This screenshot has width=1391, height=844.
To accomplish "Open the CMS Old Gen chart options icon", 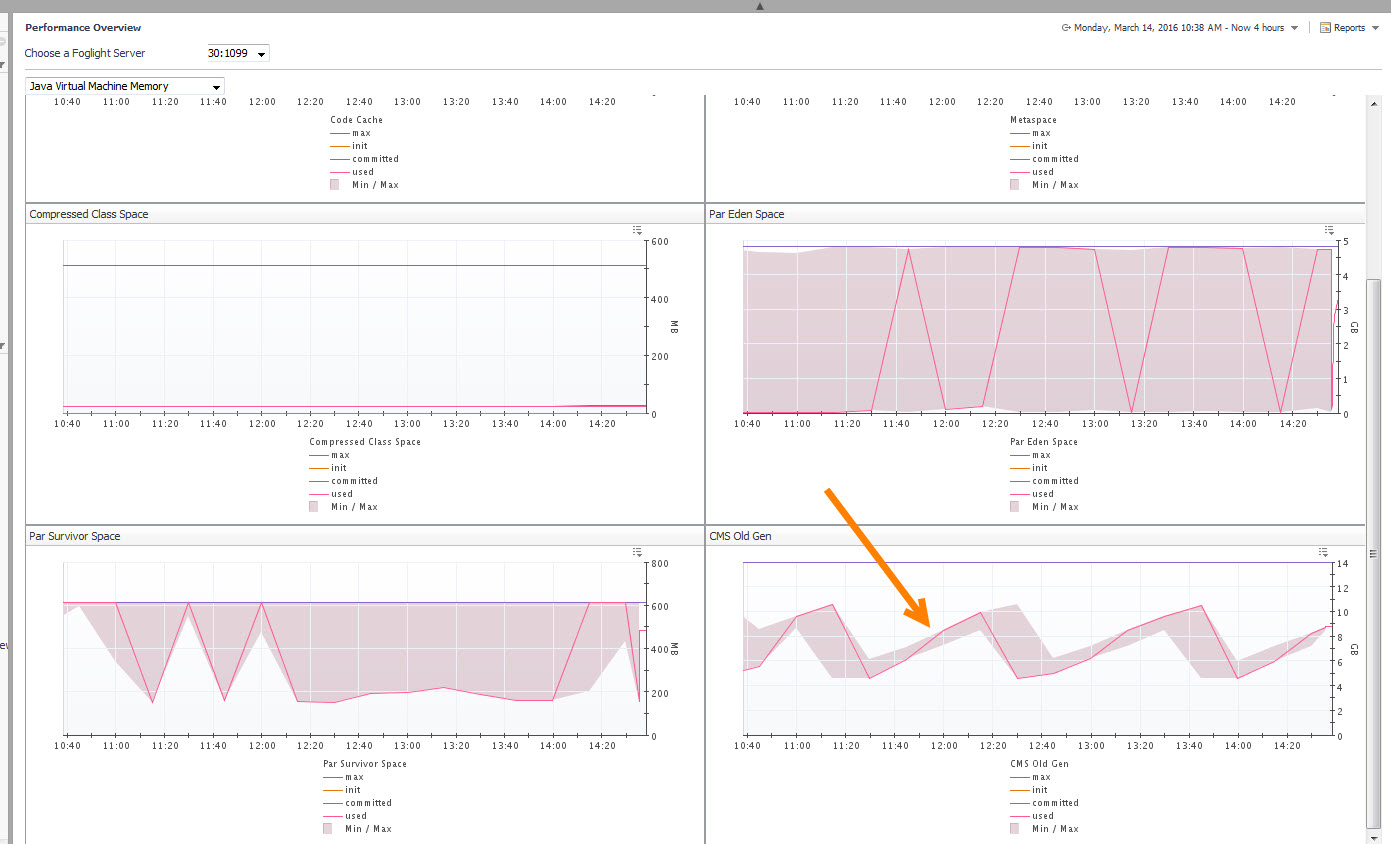I will click(x=1323, y=552).
